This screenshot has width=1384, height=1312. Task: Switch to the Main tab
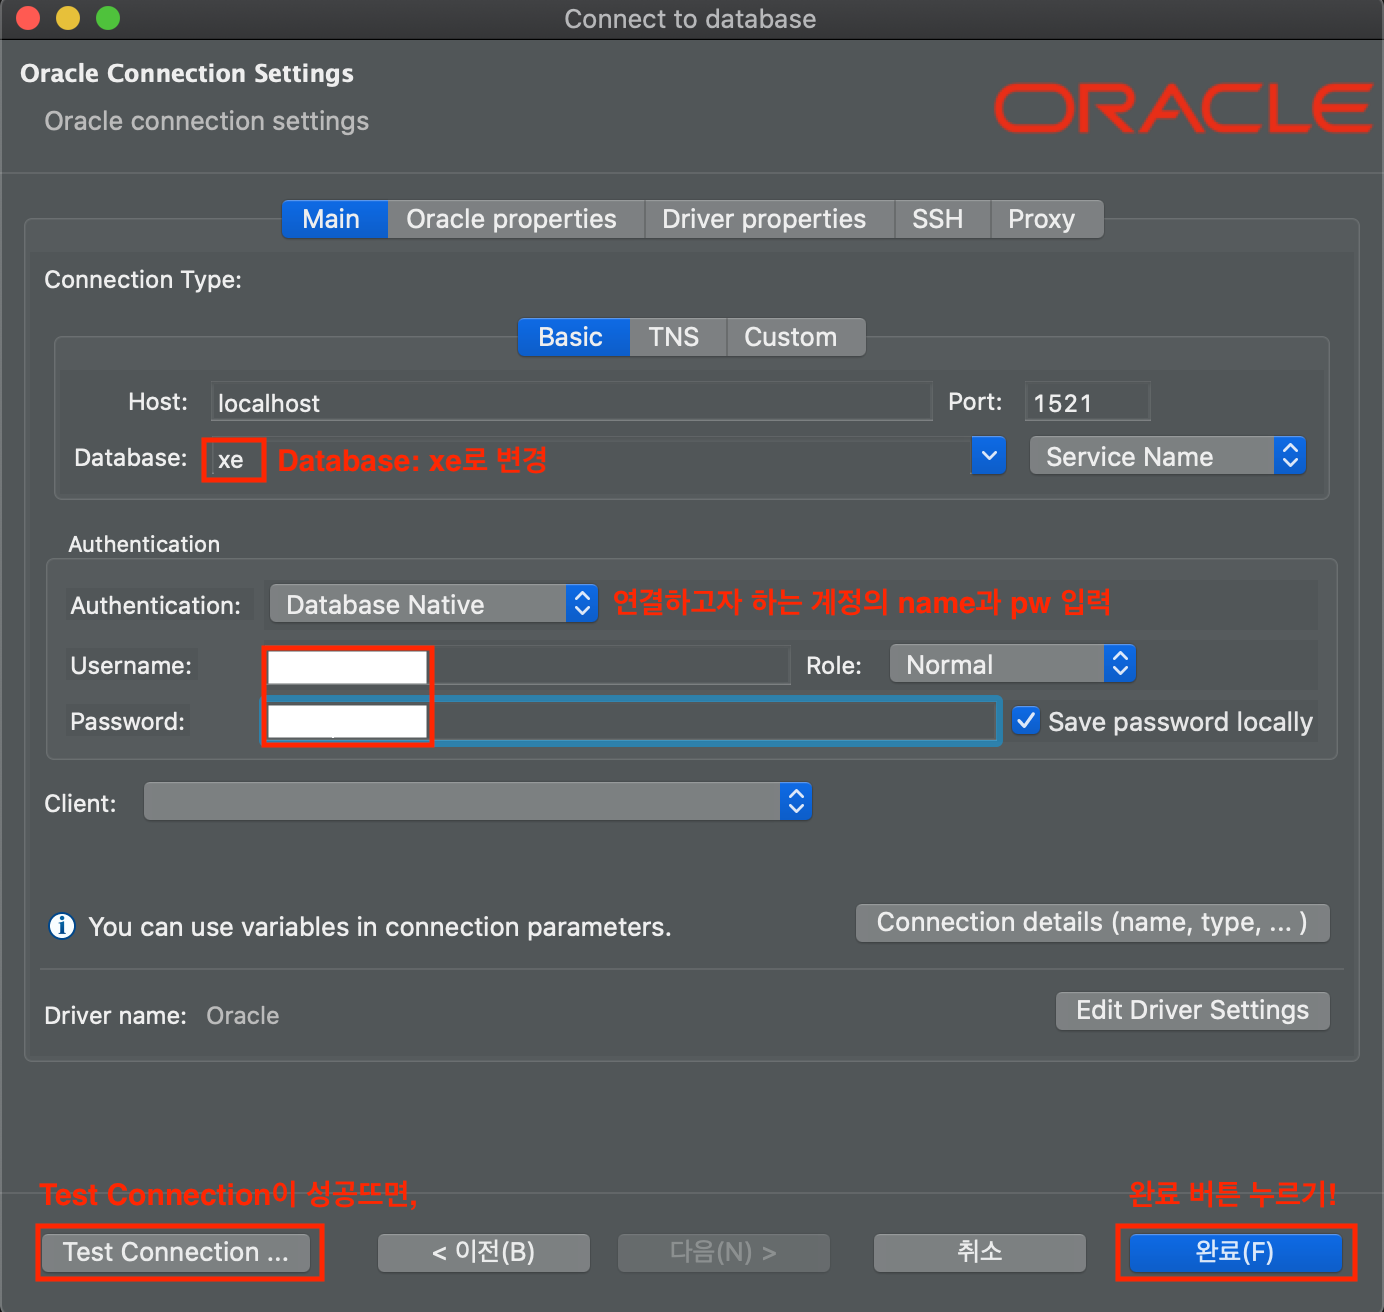click(x=334, y=219)
